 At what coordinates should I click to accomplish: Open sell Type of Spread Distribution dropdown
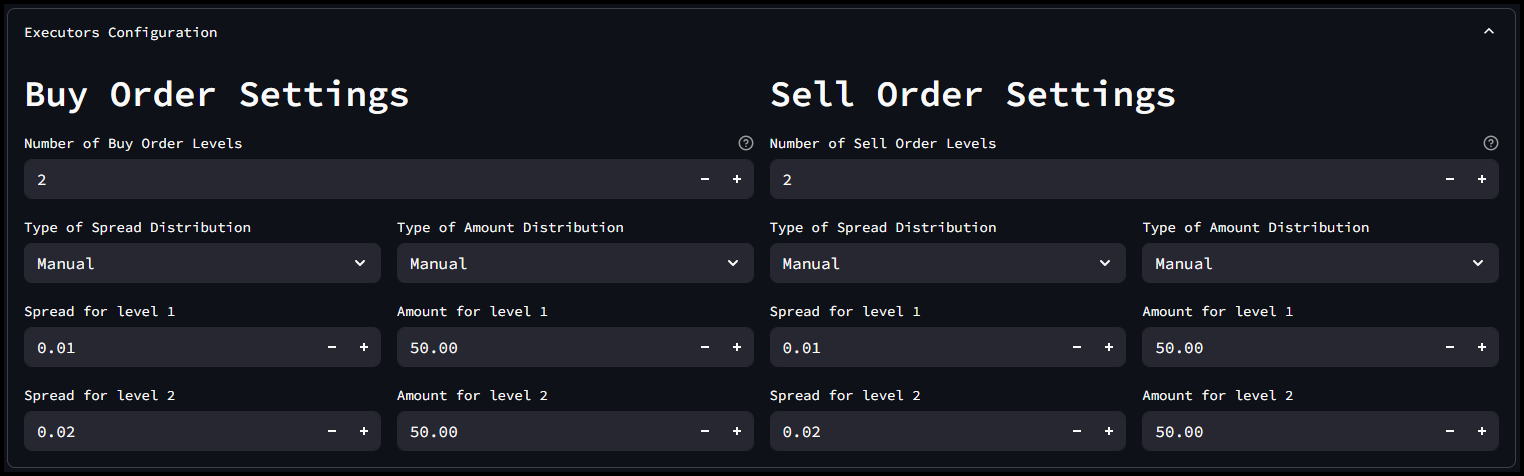(947, 264)
